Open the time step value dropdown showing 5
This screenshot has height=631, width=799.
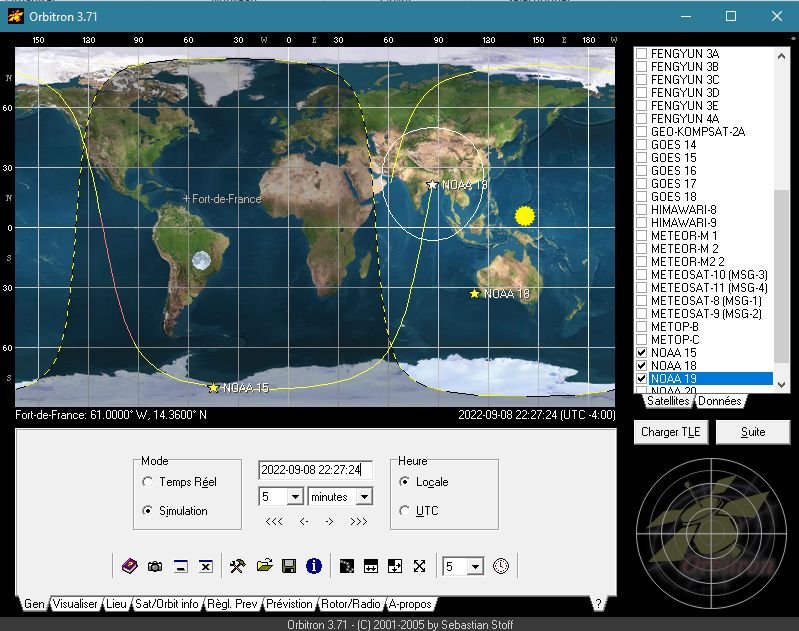295,496
